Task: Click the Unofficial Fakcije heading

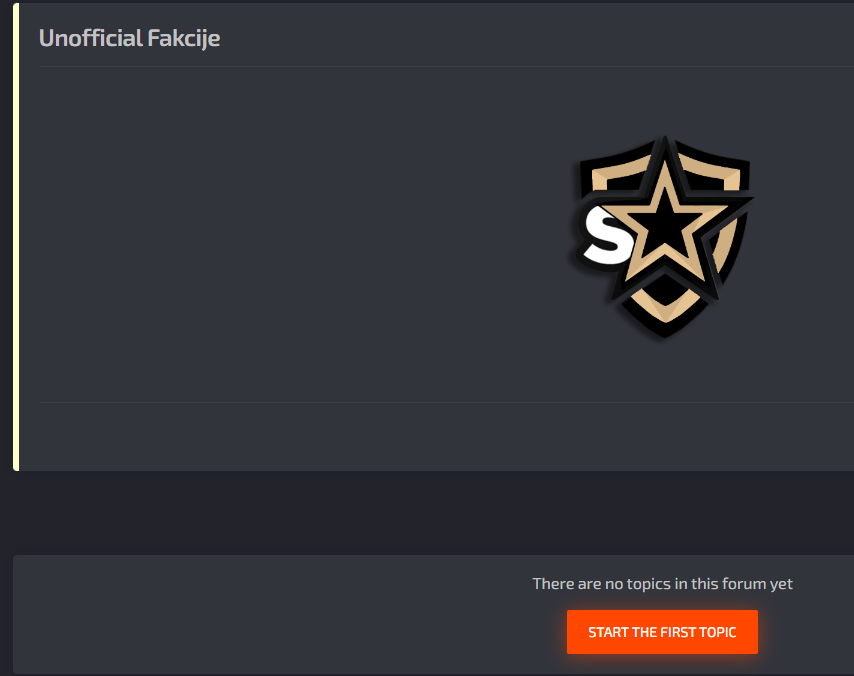Action: pos(130,38)
